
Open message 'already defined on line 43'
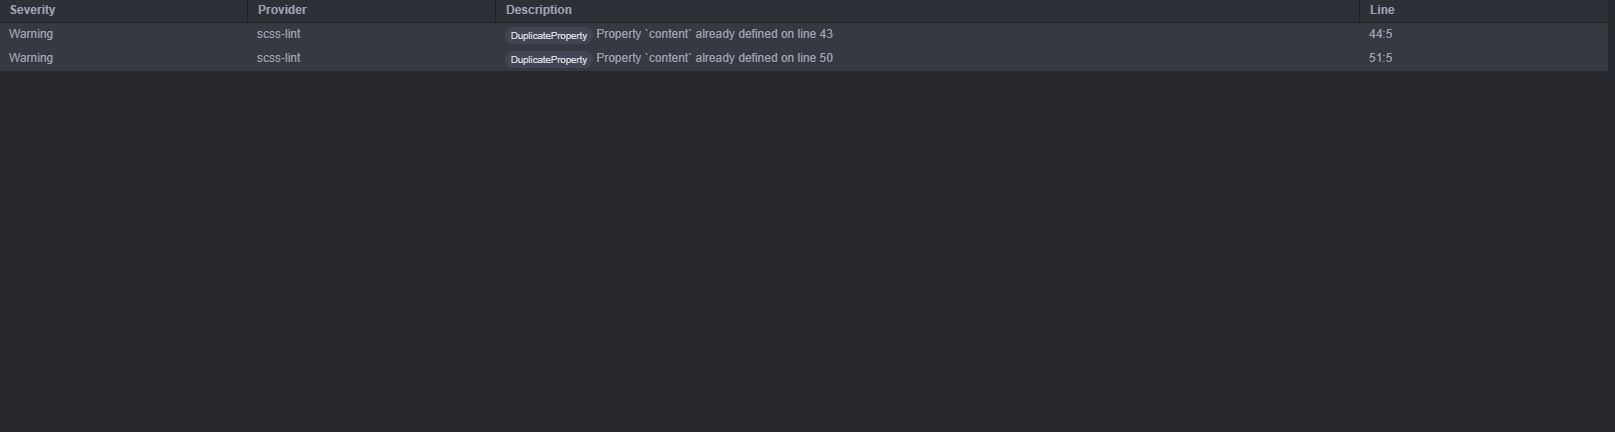[764, 34]
